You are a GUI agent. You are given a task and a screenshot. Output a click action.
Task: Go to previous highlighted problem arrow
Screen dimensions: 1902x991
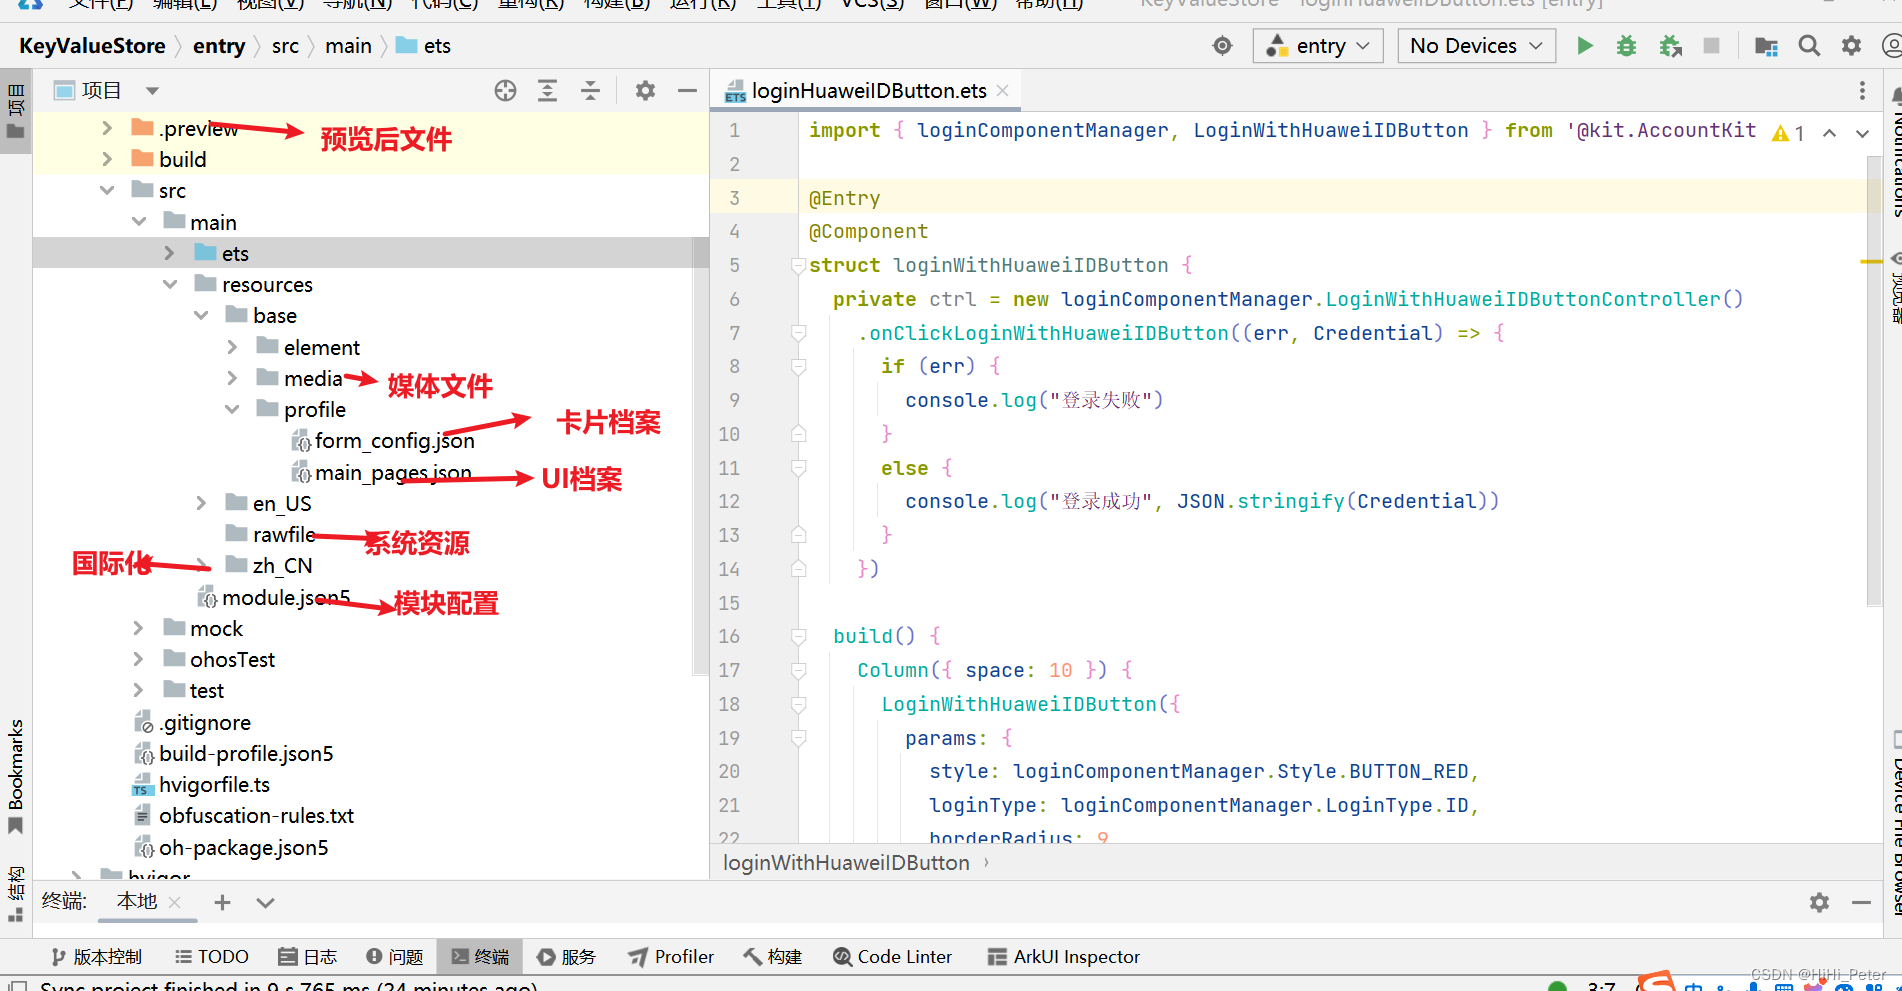click(x=1829, y=133)
